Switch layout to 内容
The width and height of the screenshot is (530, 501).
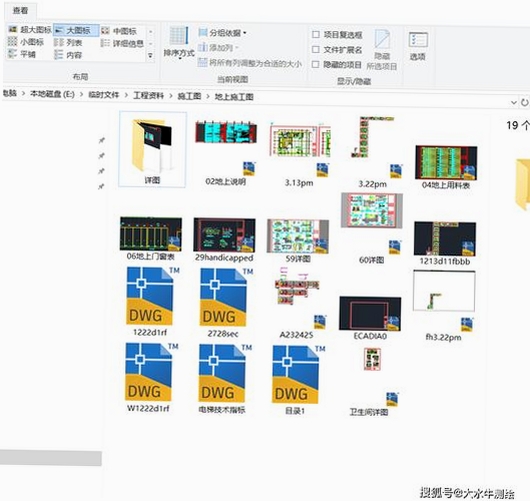pyautogui.click(x=68, y=55)
